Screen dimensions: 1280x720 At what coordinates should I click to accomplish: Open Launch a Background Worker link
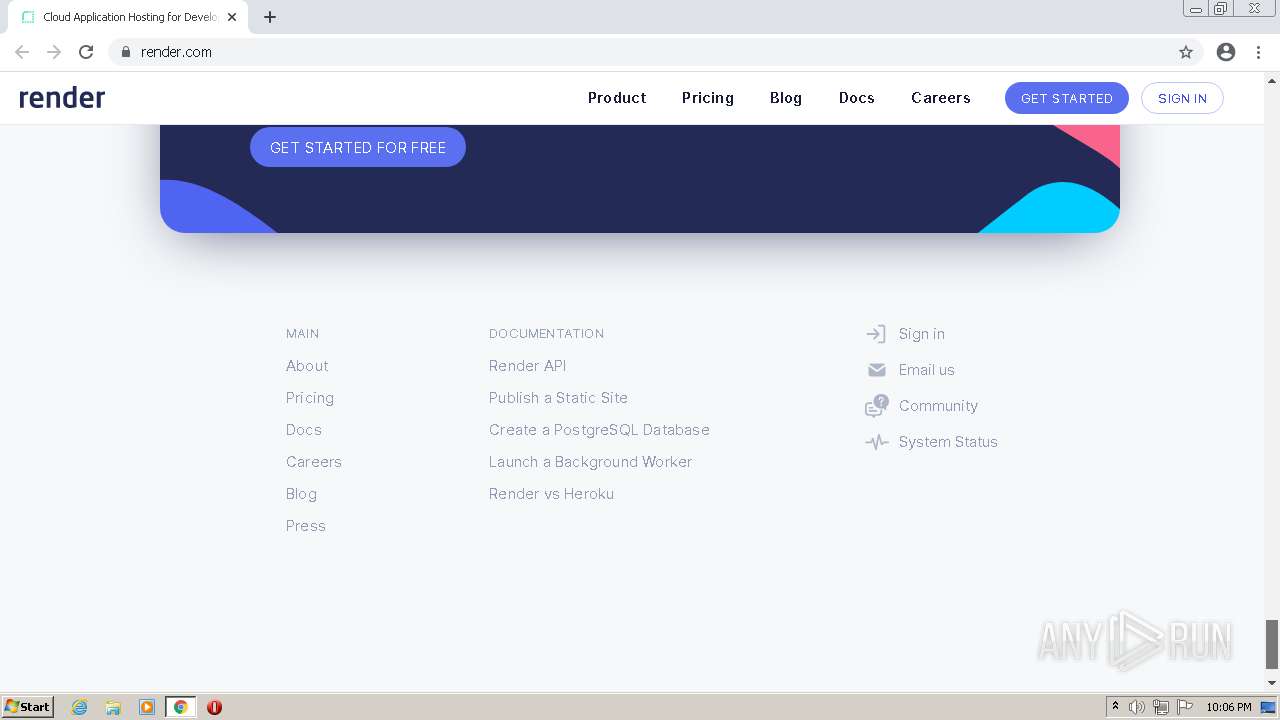(591, 462)
